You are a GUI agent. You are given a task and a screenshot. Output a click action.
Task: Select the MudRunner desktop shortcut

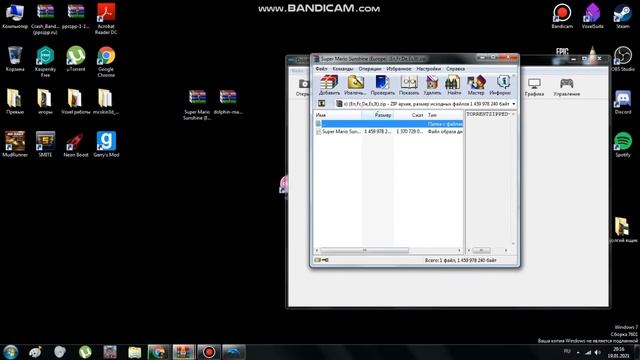15,144
